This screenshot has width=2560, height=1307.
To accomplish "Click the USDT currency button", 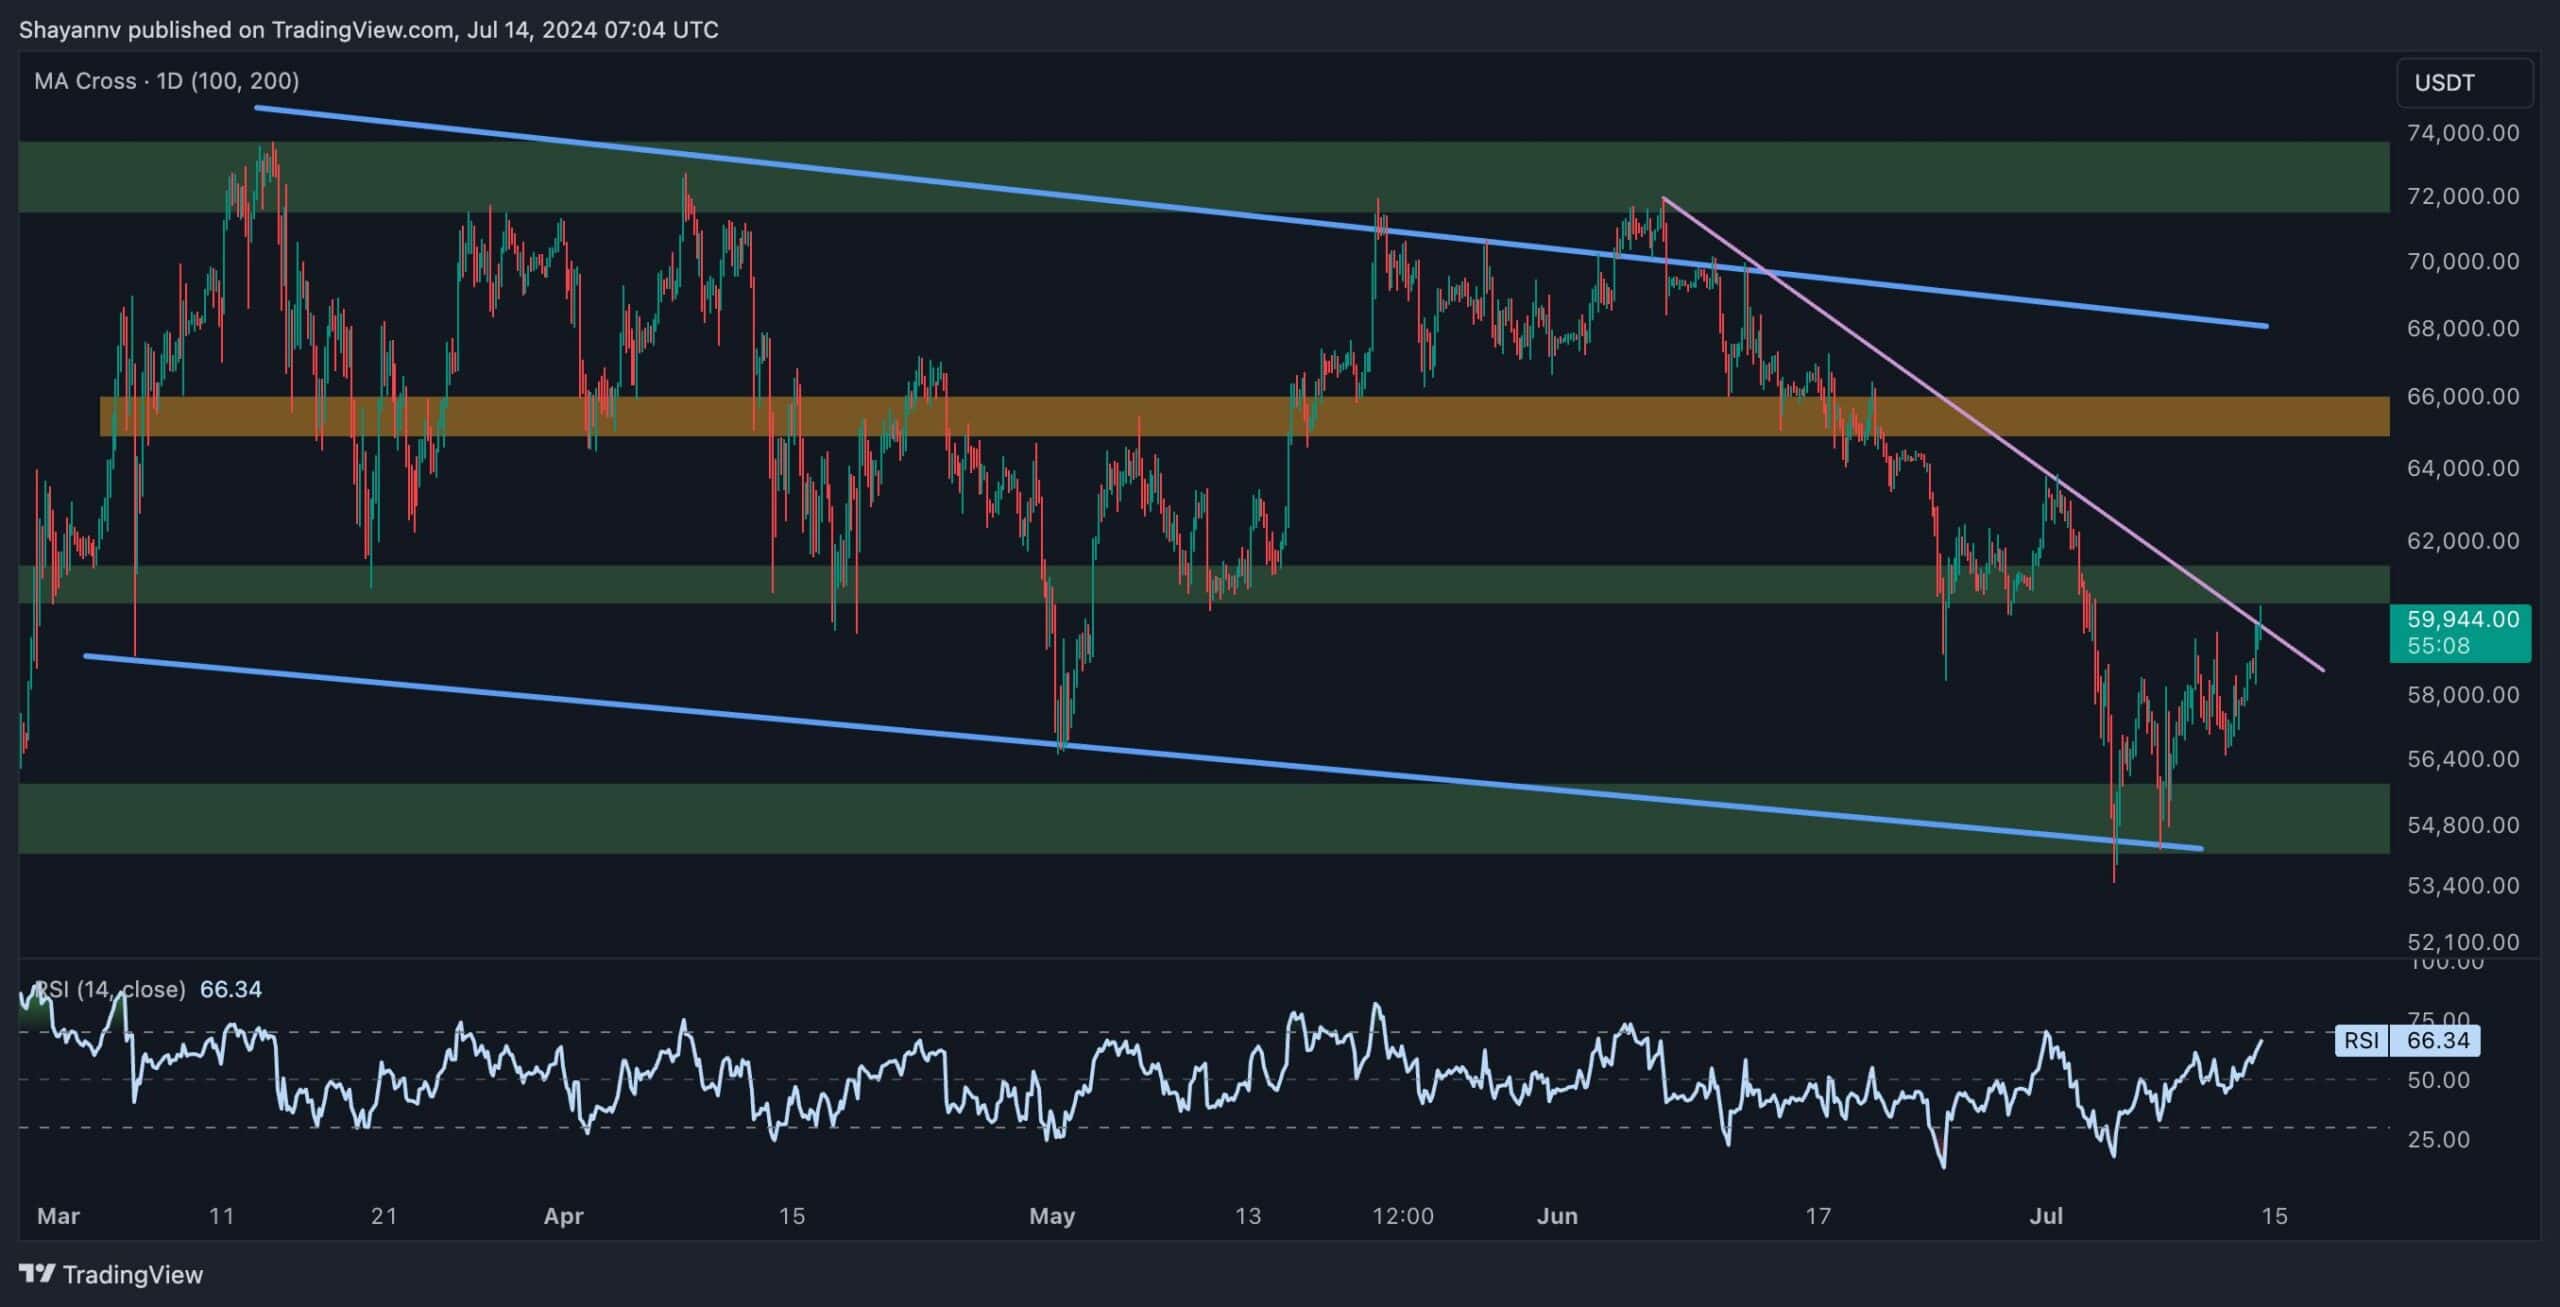I will click(x=2465, y=83).
